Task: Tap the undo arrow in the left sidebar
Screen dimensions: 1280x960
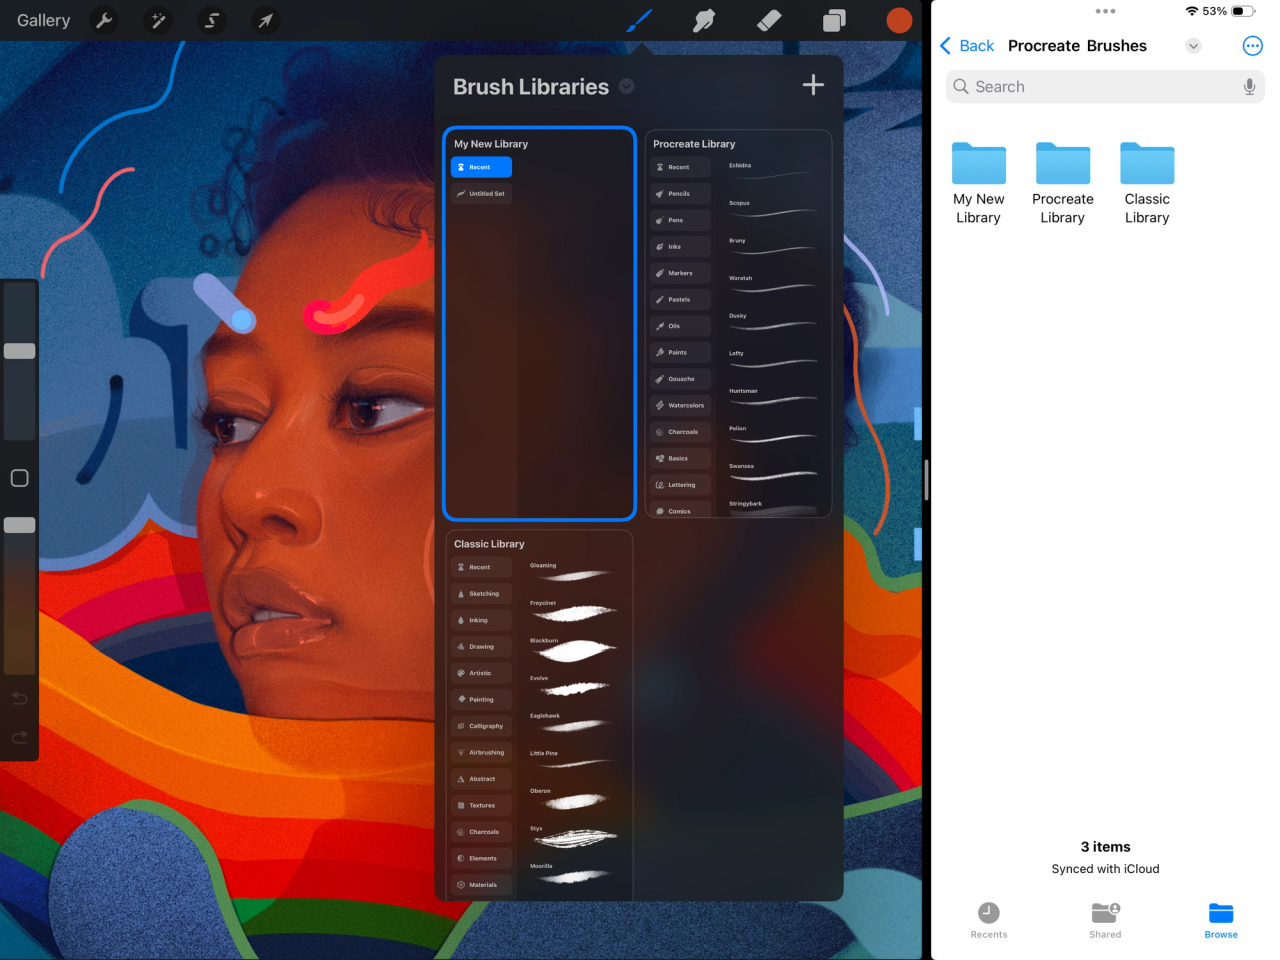Action: pyautogui.click(x=19, y=698)
